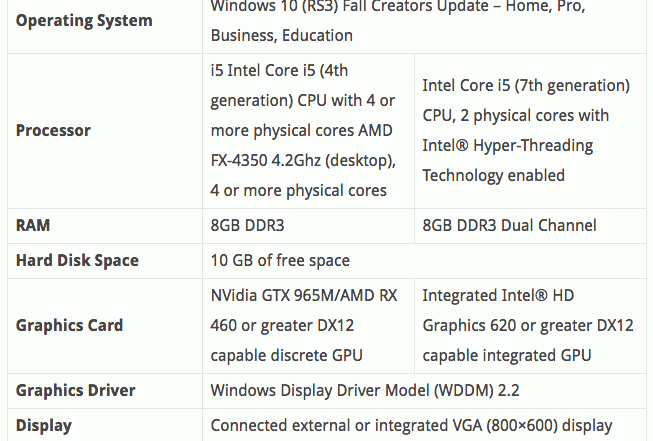Click the Graphics Card row label
Image resolution: width=653 pixels, height=441 pixels.
click(70, 325)
